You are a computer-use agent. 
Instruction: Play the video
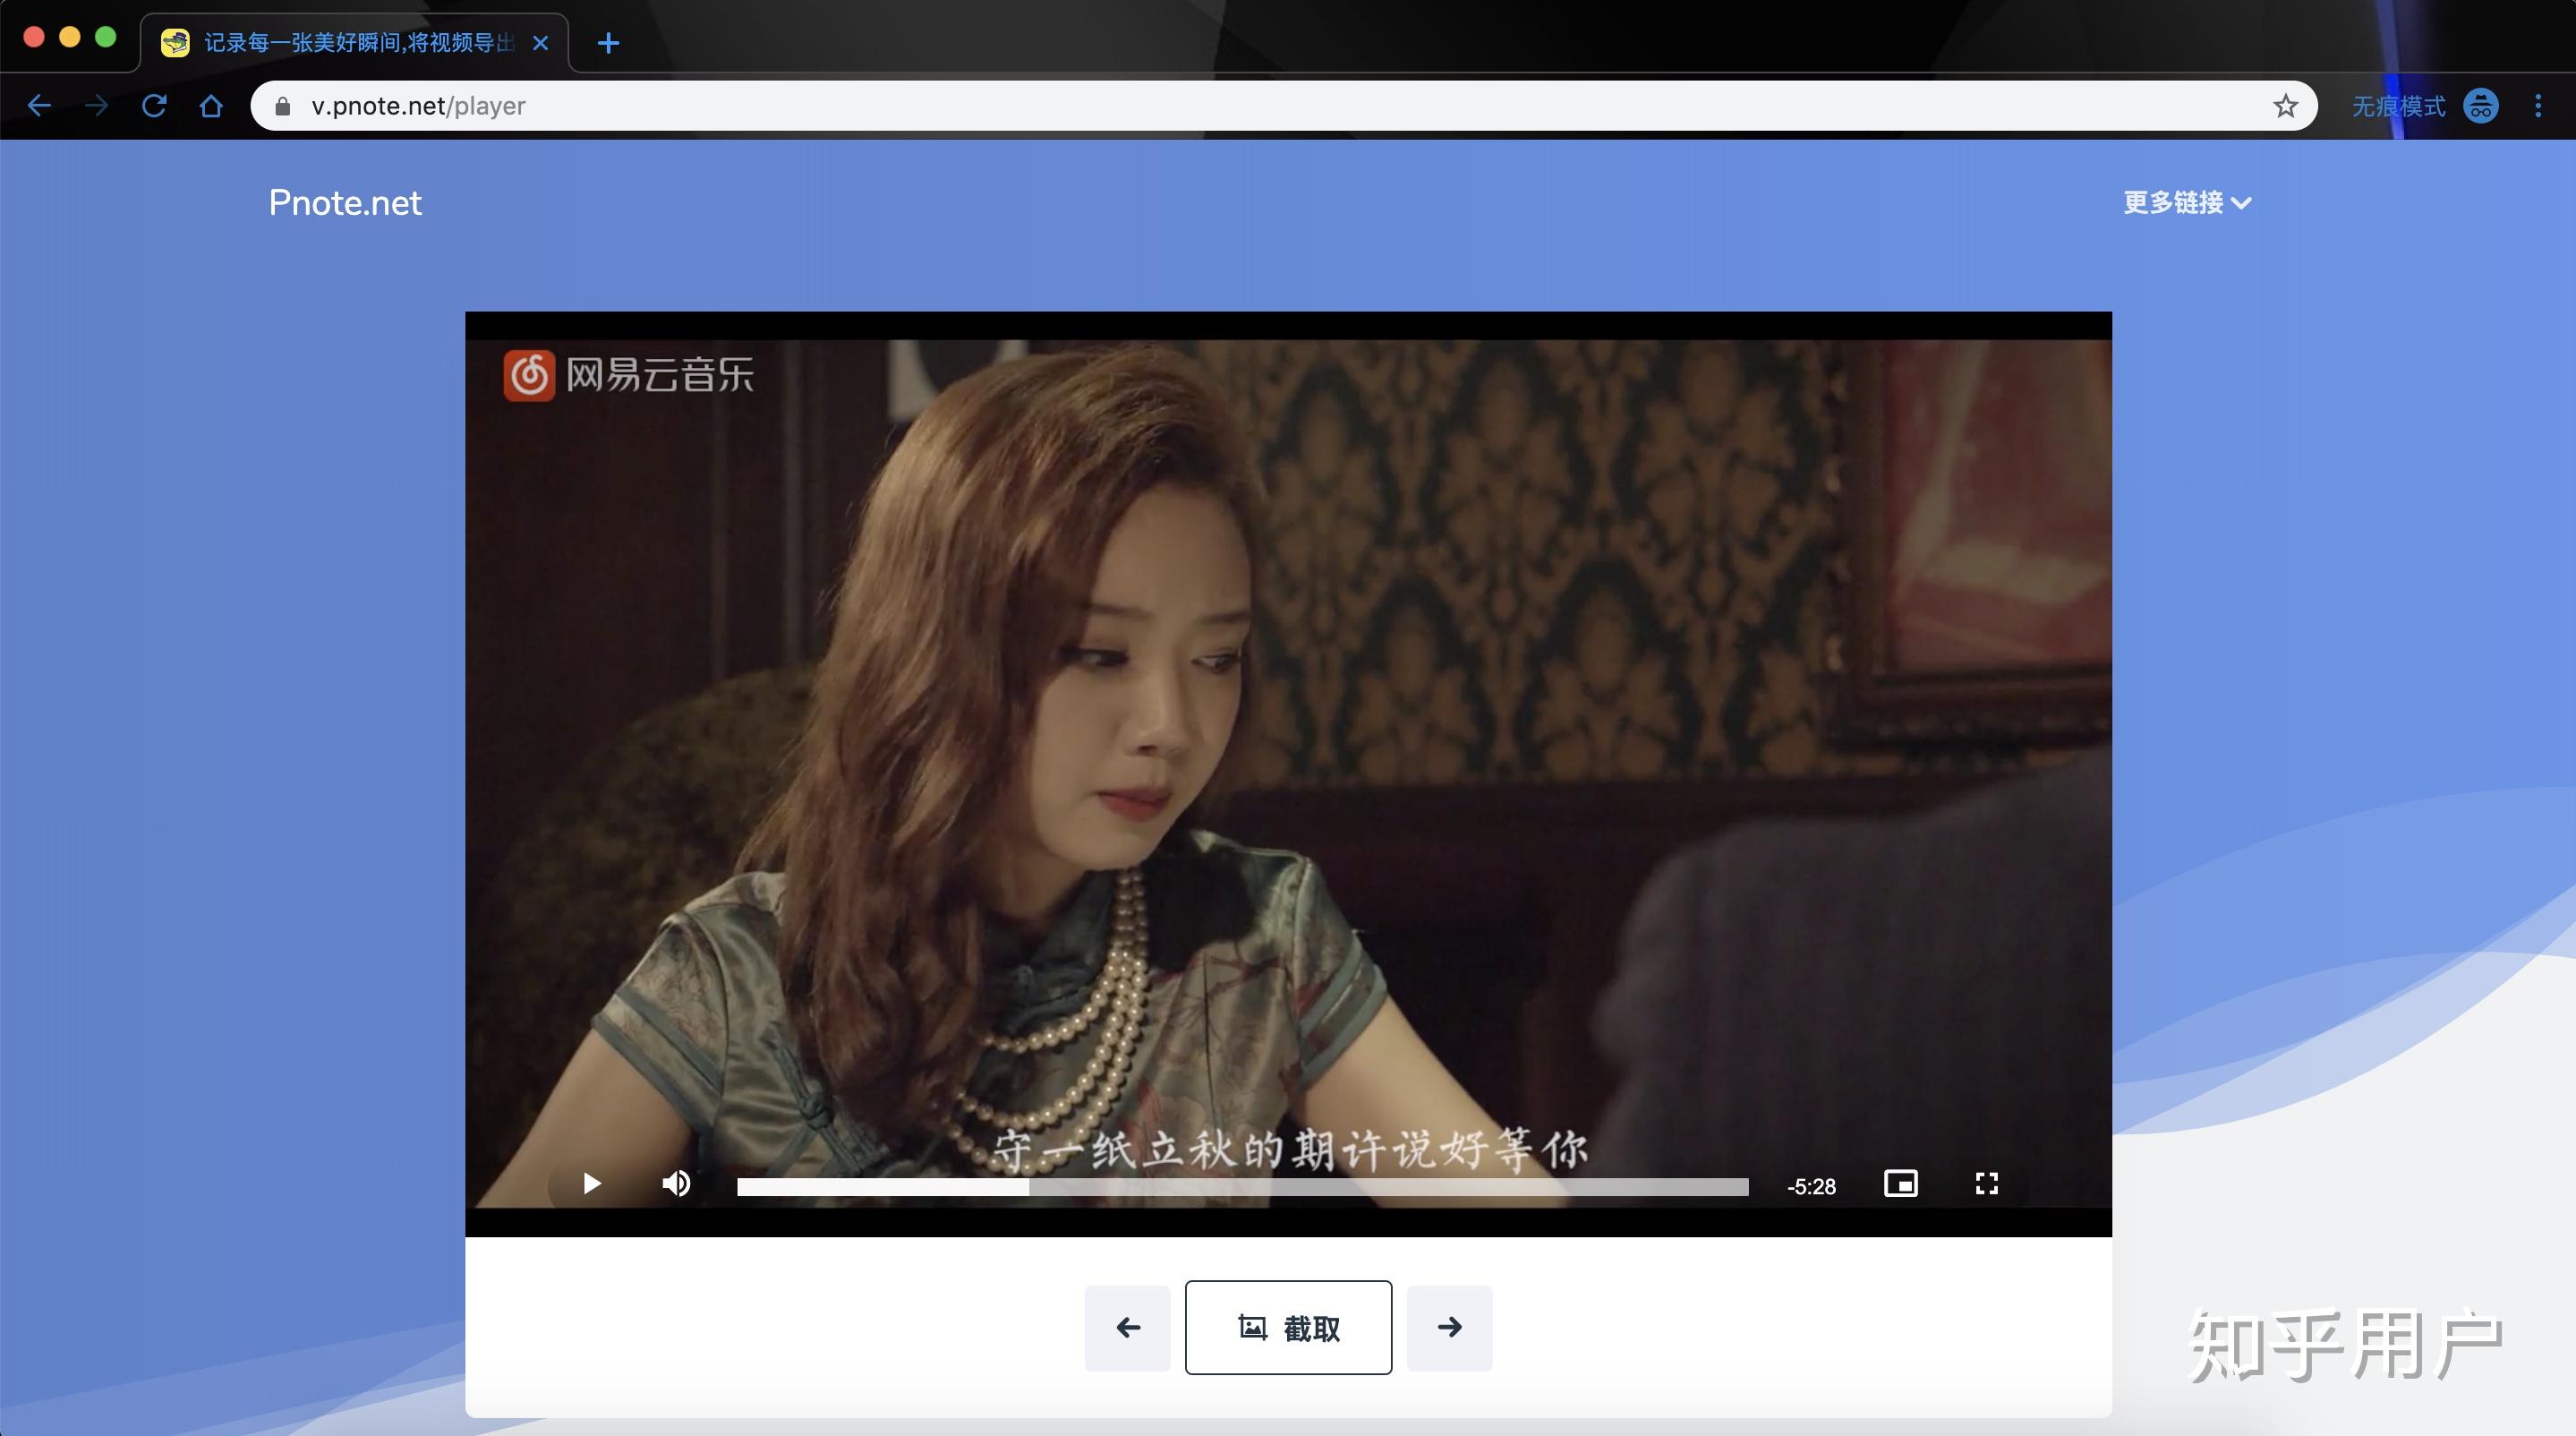591,1184
